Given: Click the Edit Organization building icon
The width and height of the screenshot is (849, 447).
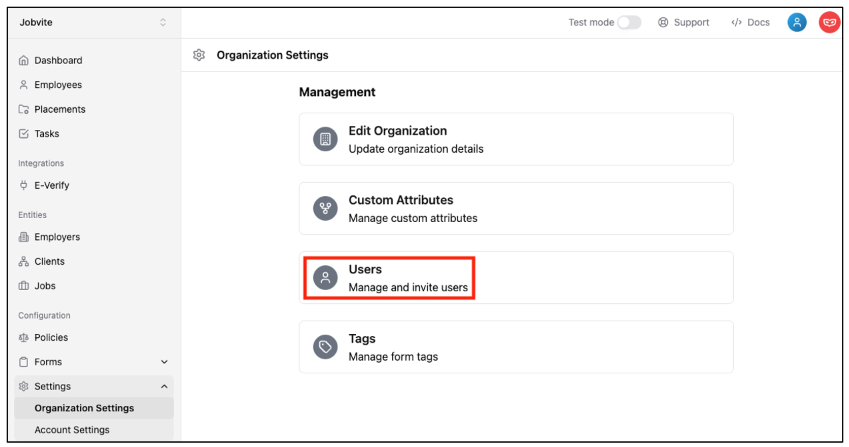Looking at the screenshot, I should coord(324,139).
